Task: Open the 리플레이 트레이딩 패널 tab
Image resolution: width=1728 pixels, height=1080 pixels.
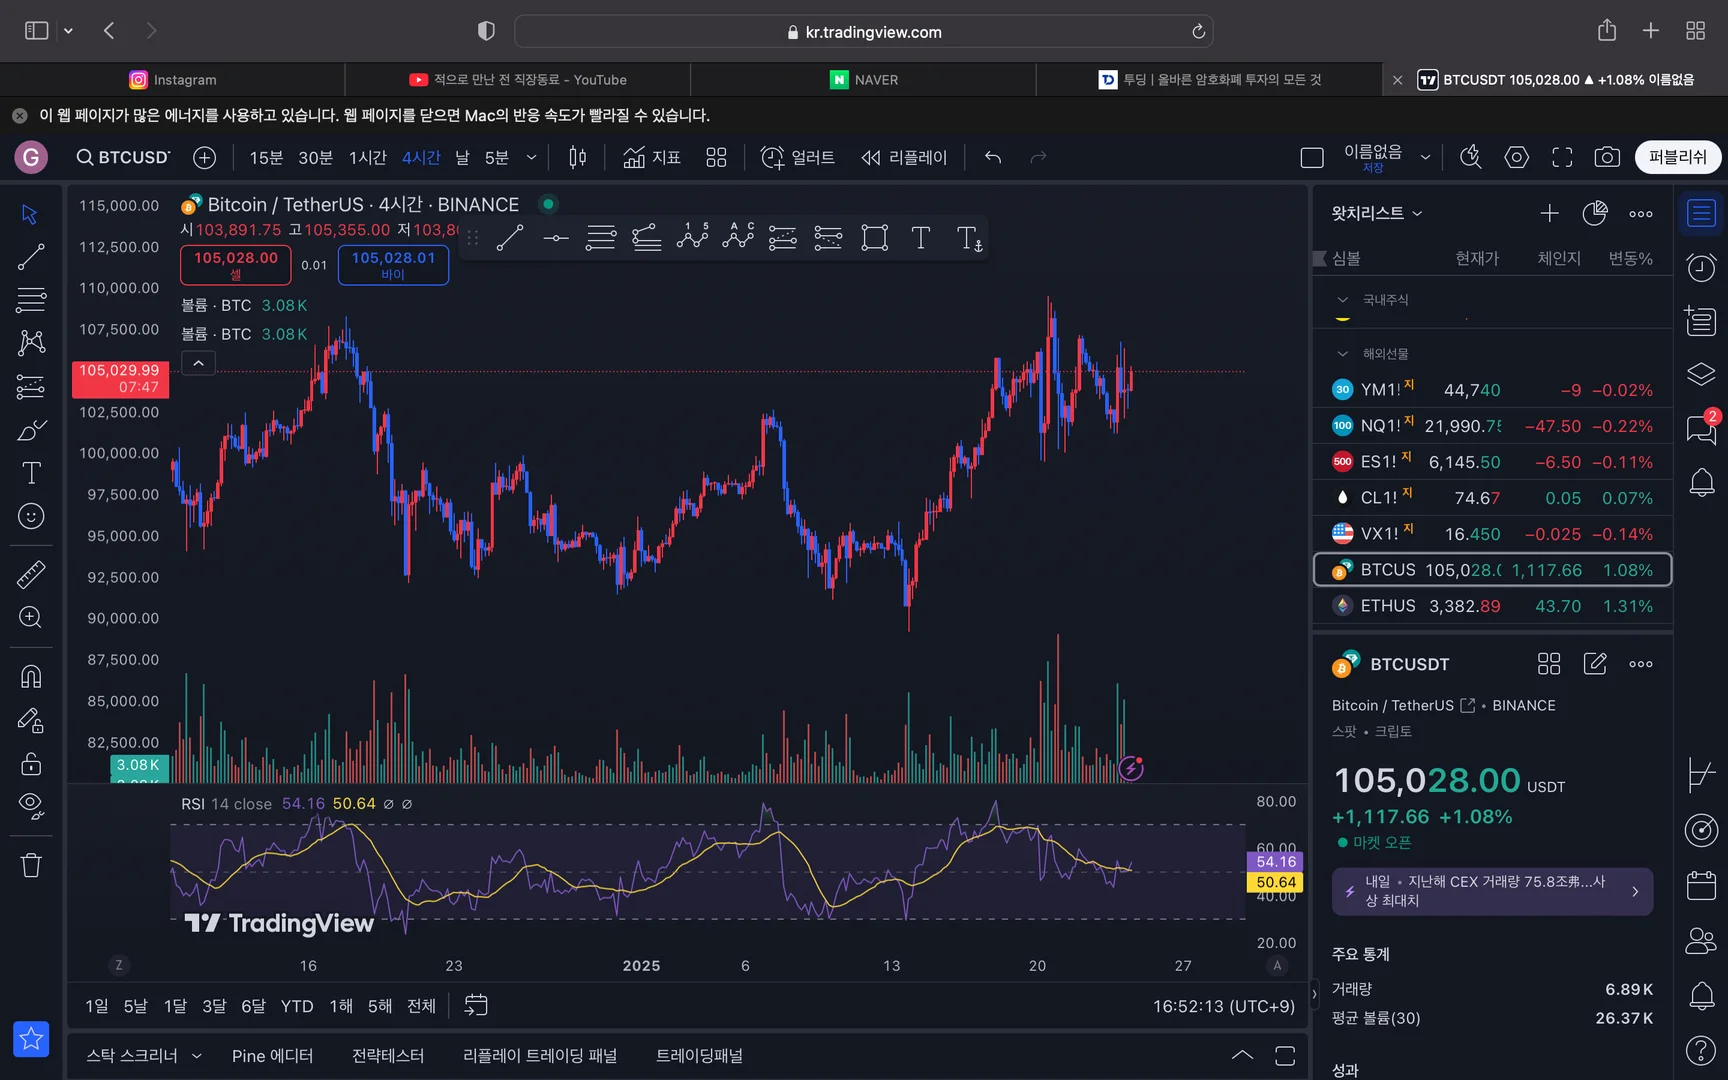Action: pos(540,1056)
